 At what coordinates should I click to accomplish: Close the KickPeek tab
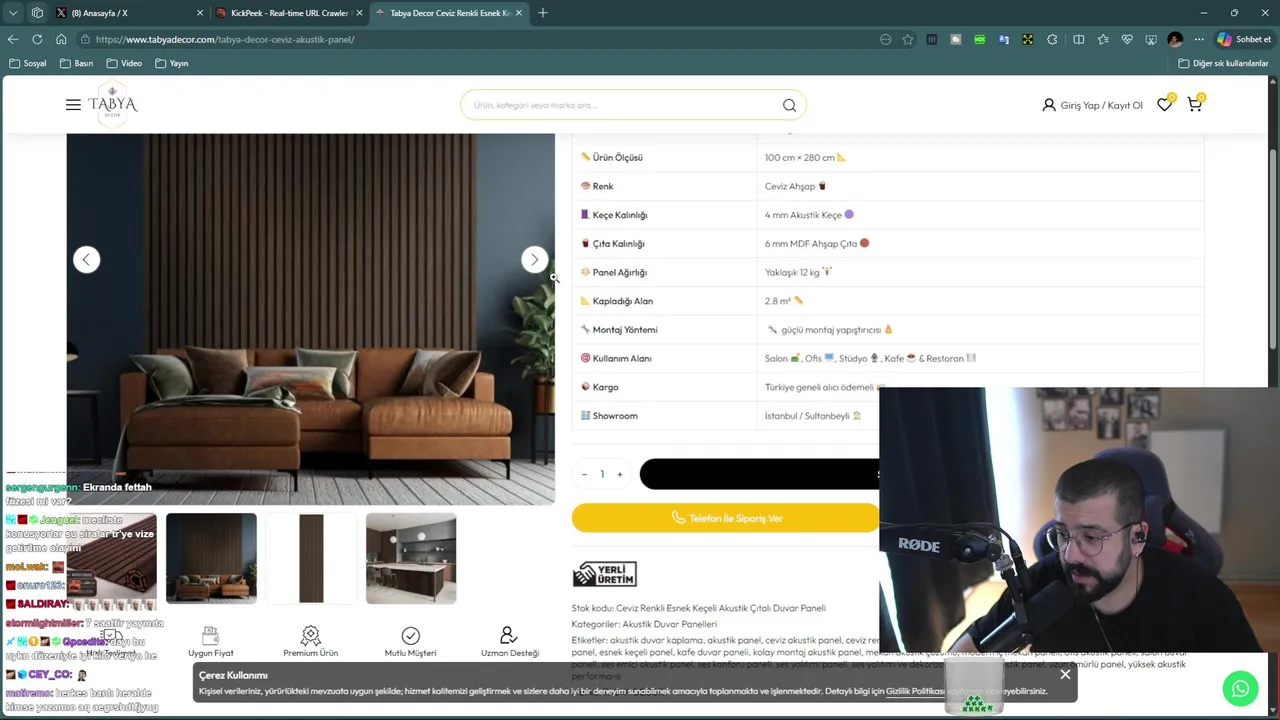click(358, 13)
